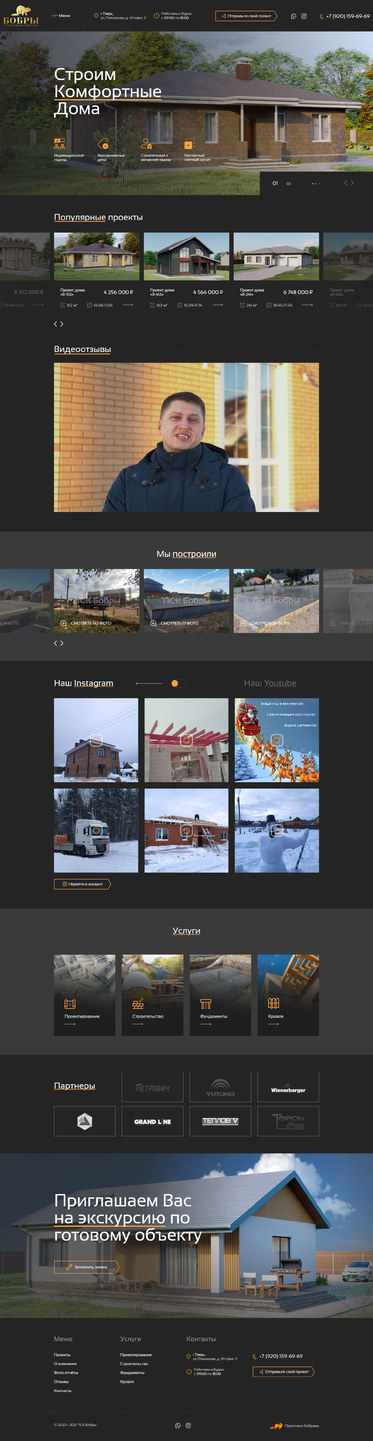Click the working hours clock icon in header
373x1441 pixels.
point(156,16)
